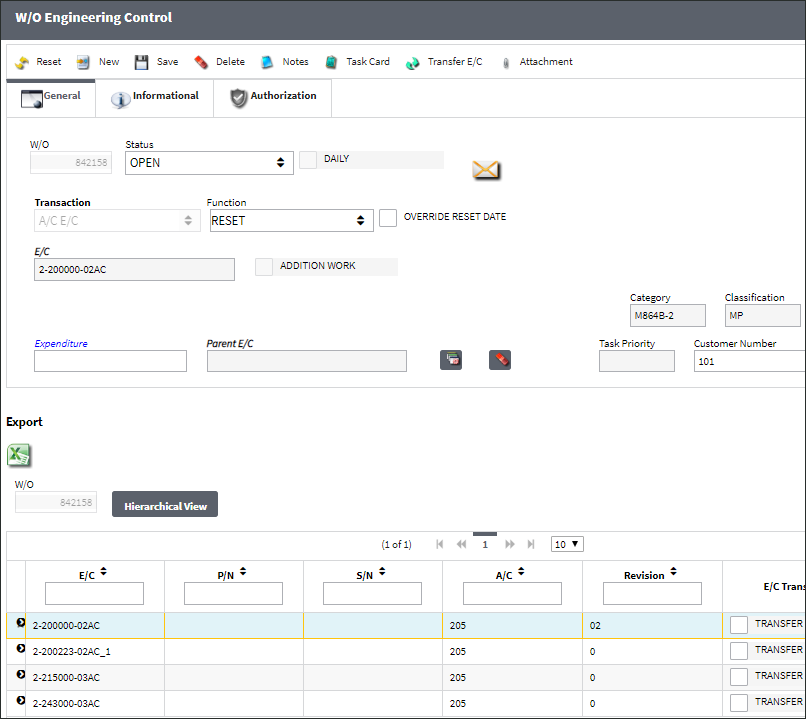Viewport: 806px width, 719px height.
Task: Click the E/C input field with 2-200000-02AC
Action: [134, 269]
